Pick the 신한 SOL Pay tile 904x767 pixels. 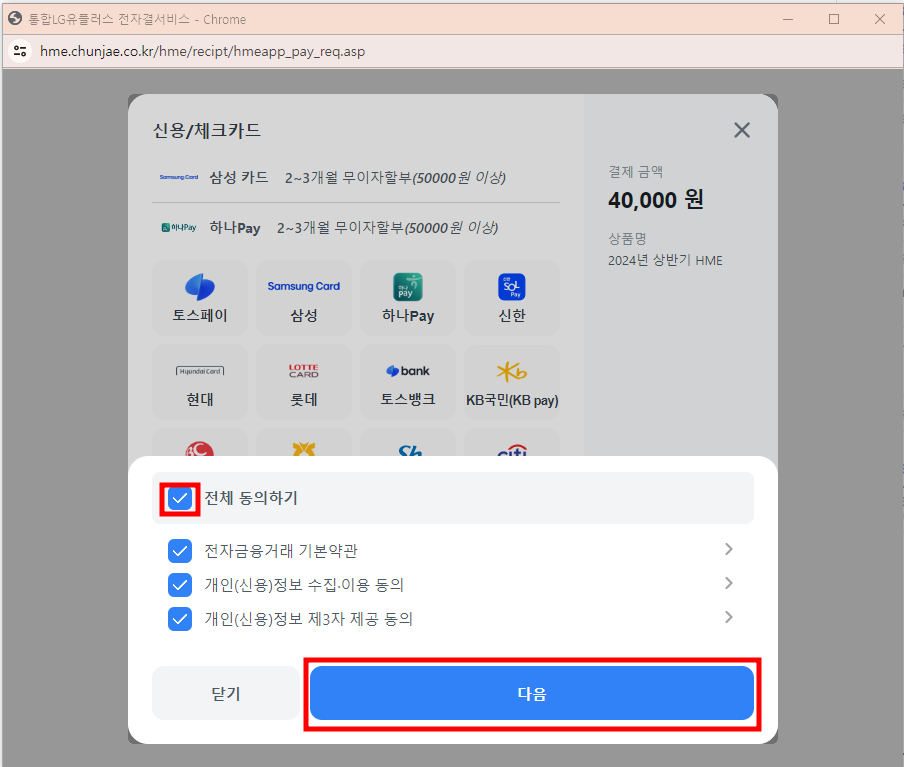(x=511, y=298)
